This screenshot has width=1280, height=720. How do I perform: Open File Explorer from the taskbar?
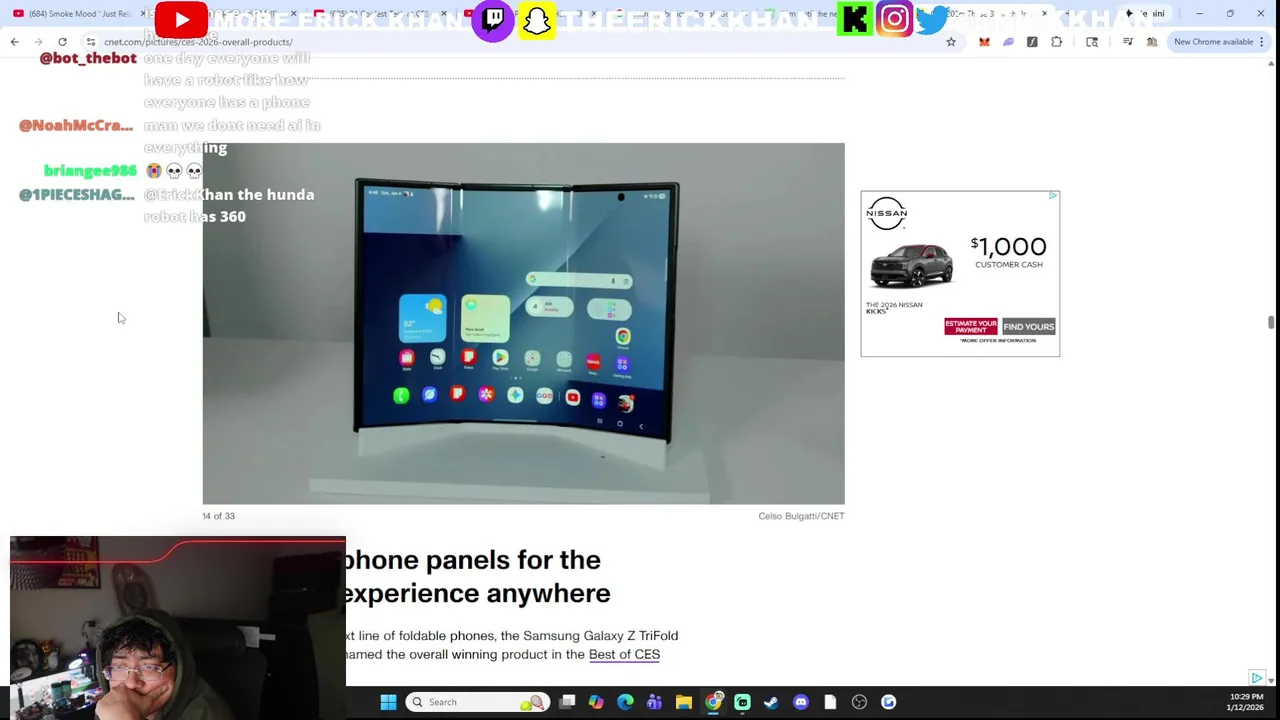[x=683, y=702]
